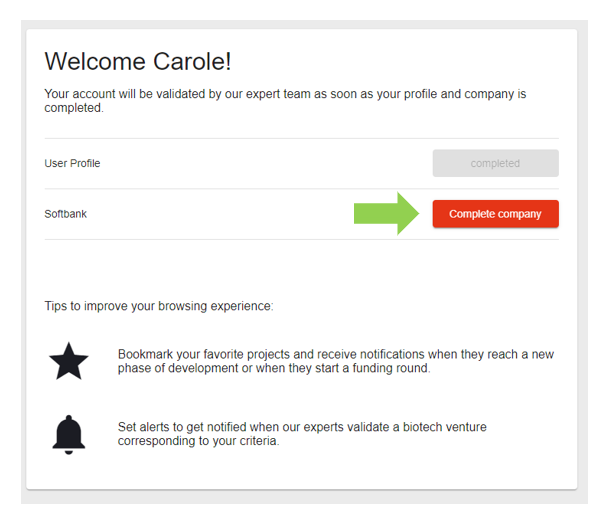Click the greyed-out completed button
This screenshot has height=519, width=610.
495,163
